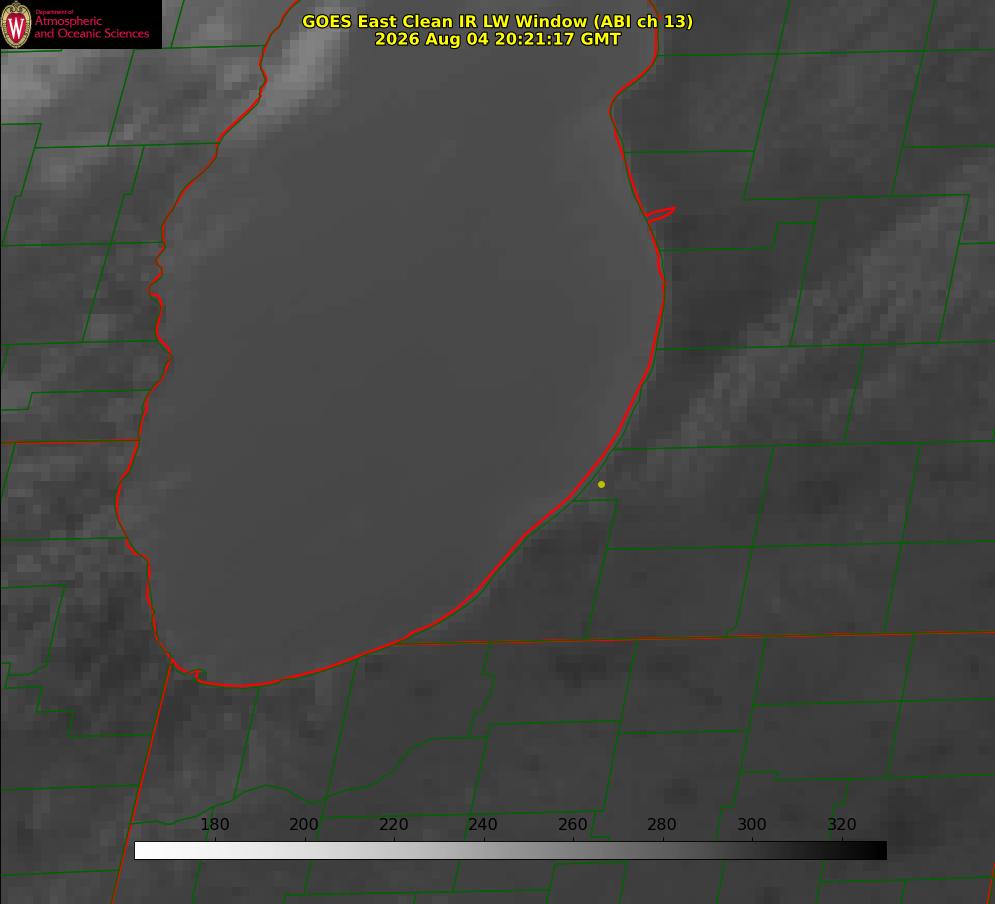Click the small red looped inlet on the east shore

coord(660,213)
